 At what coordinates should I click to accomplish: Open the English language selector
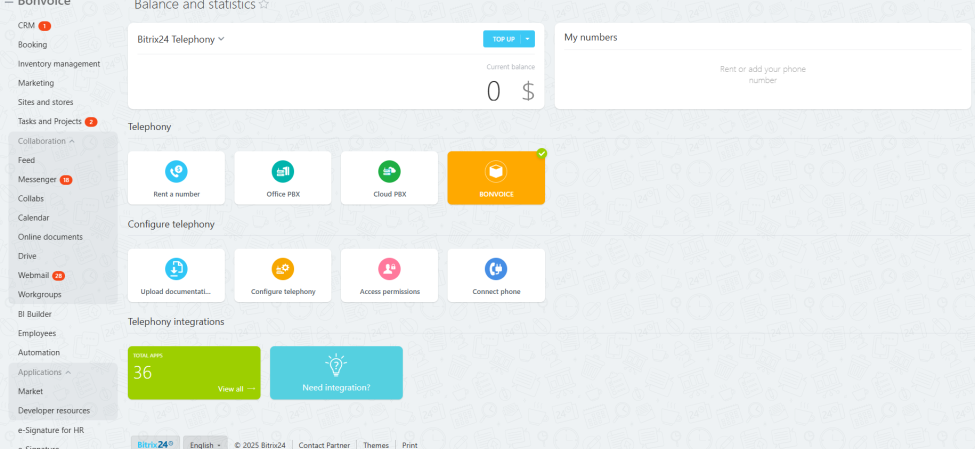(205, 445)
